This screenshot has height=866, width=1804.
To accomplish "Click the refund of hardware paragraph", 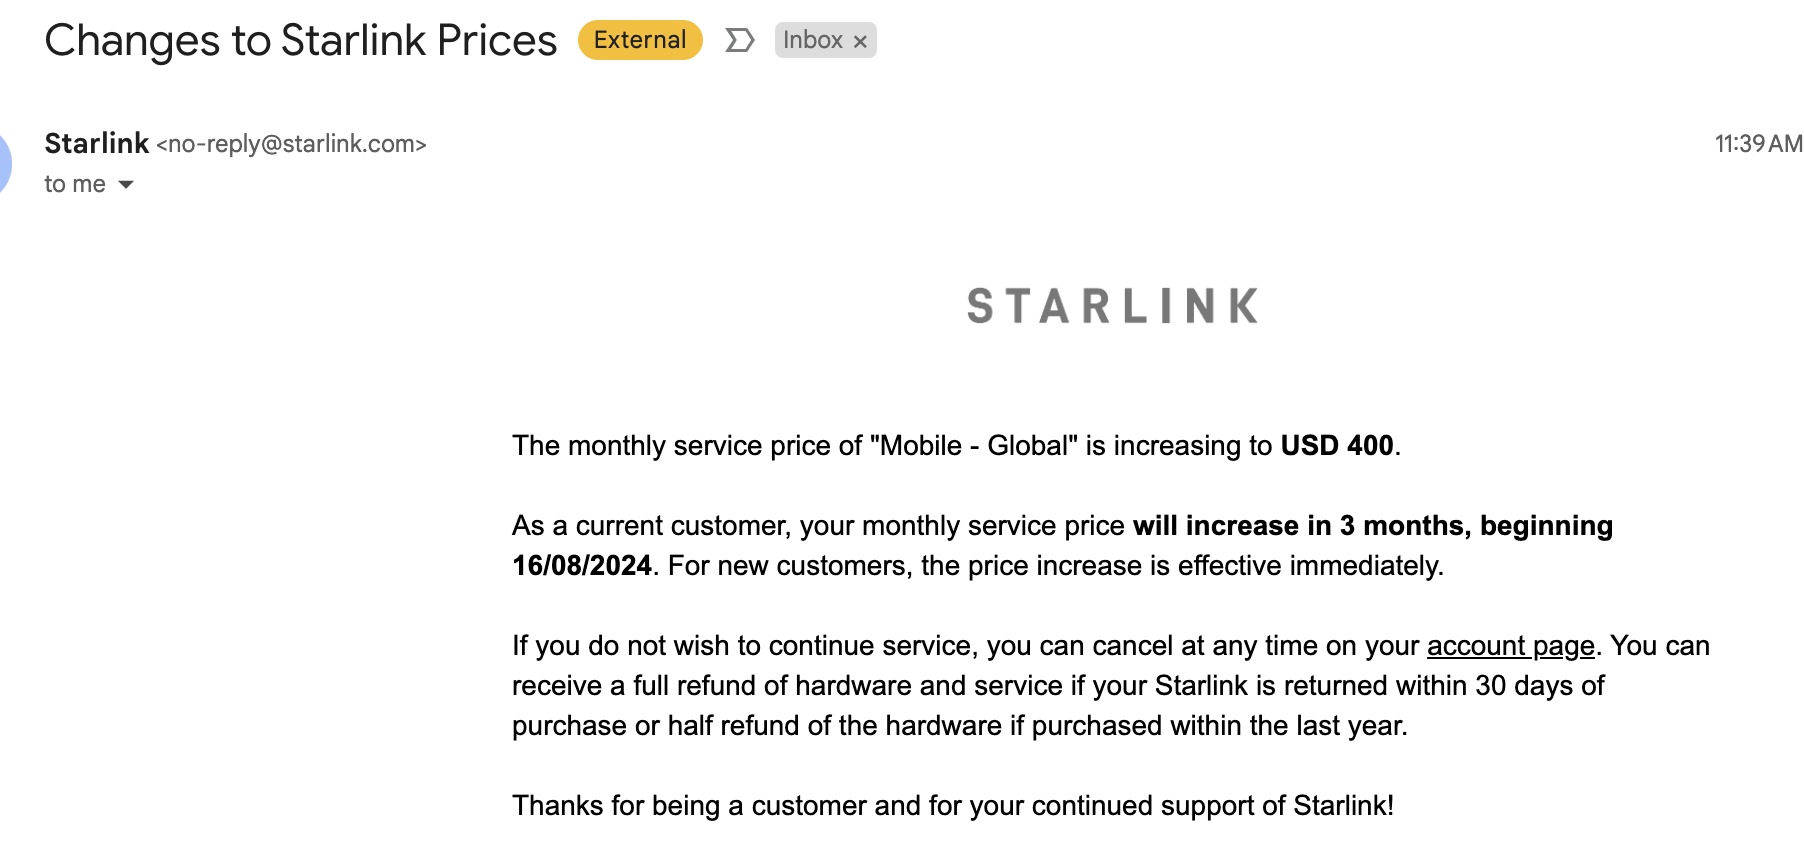I will click(1111, 686).
